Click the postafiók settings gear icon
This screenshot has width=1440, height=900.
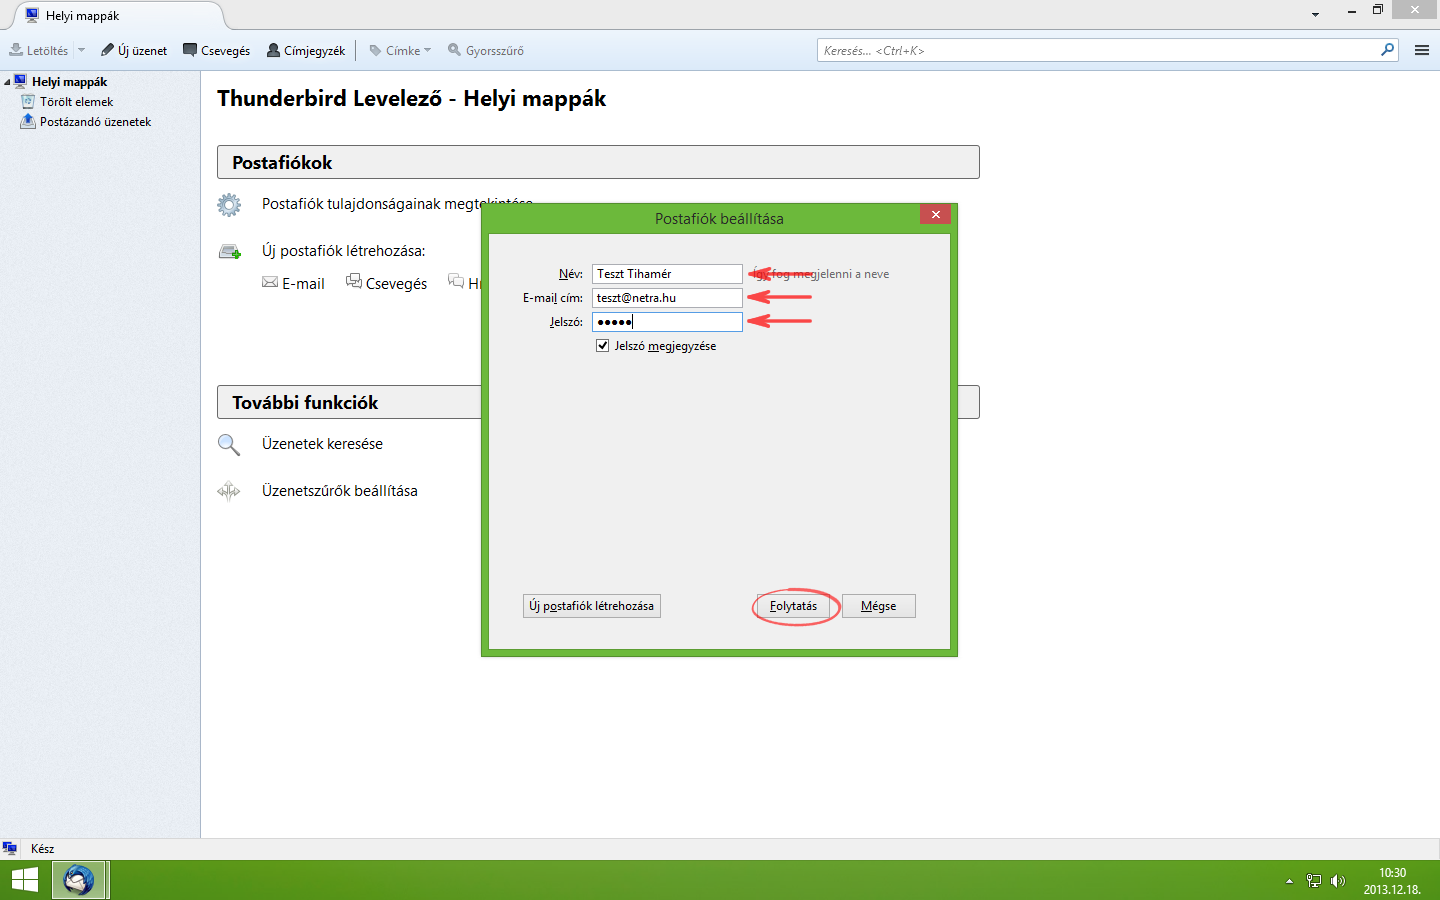tap(229, 205)
